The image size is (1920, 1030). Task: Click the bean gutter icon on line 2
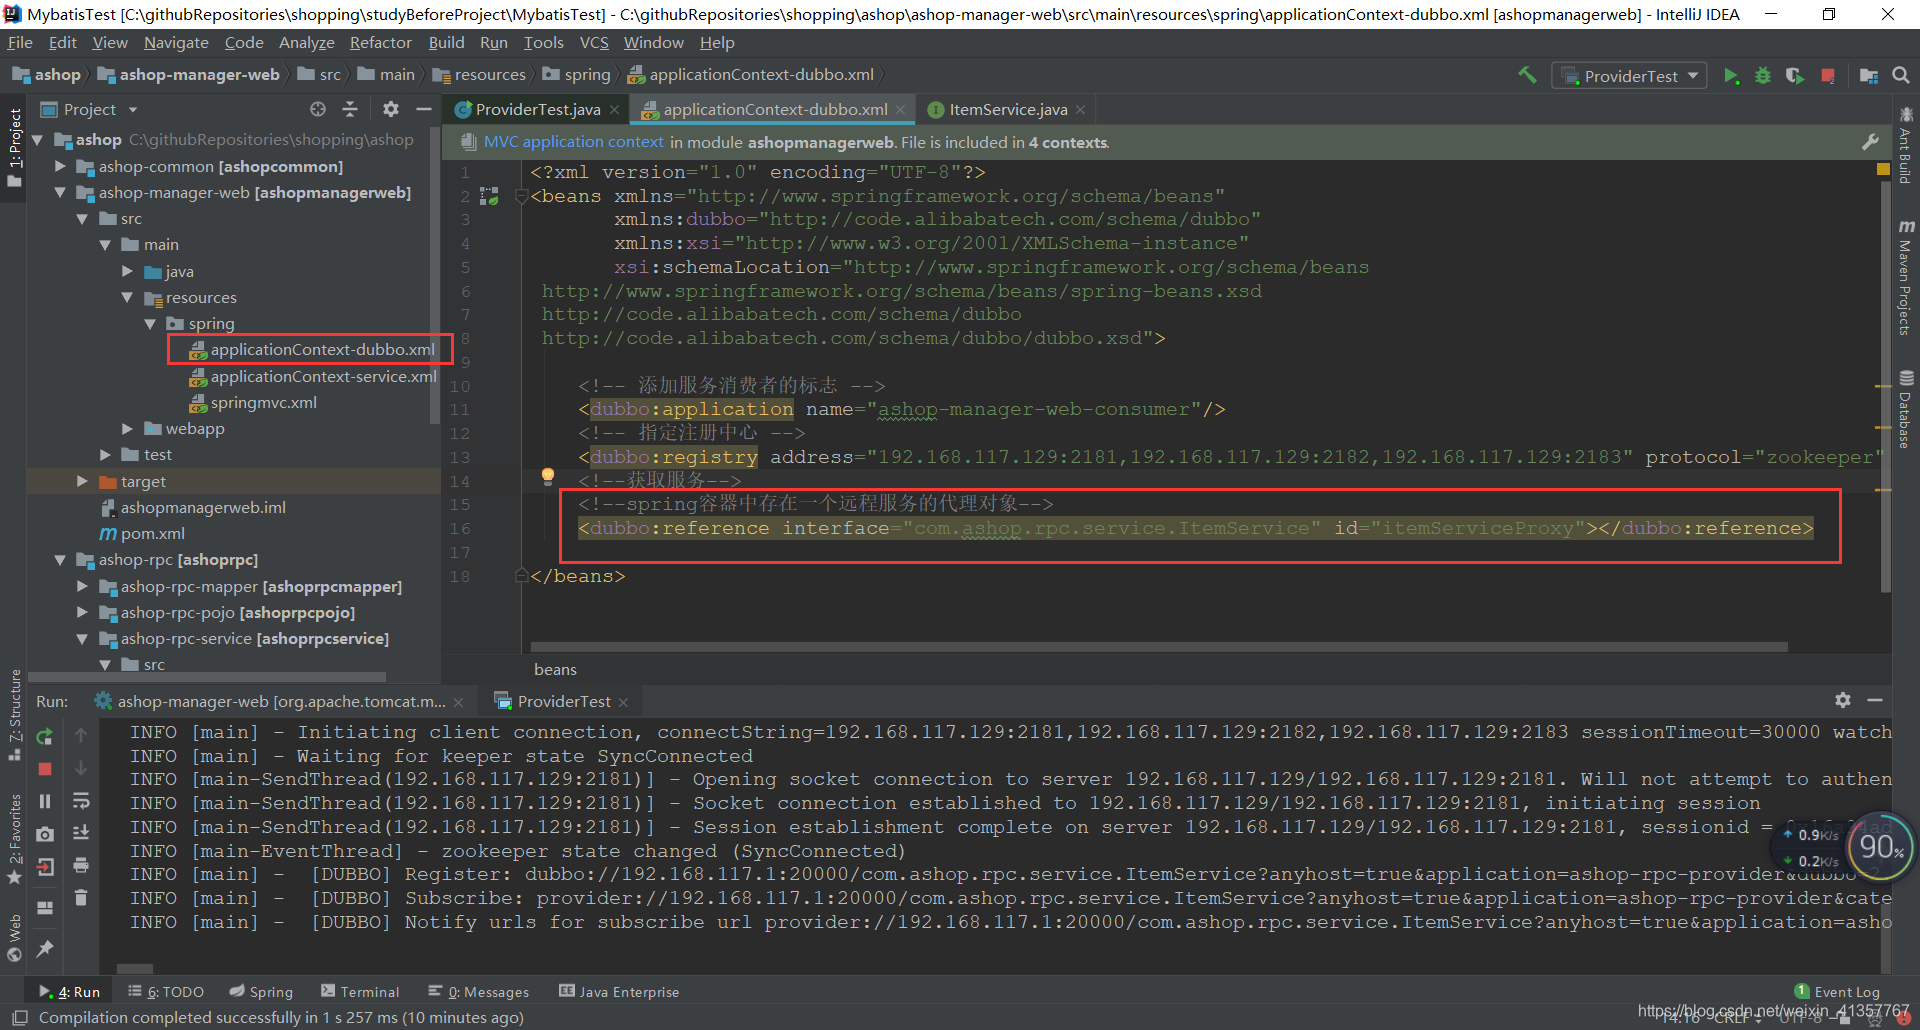489,196
